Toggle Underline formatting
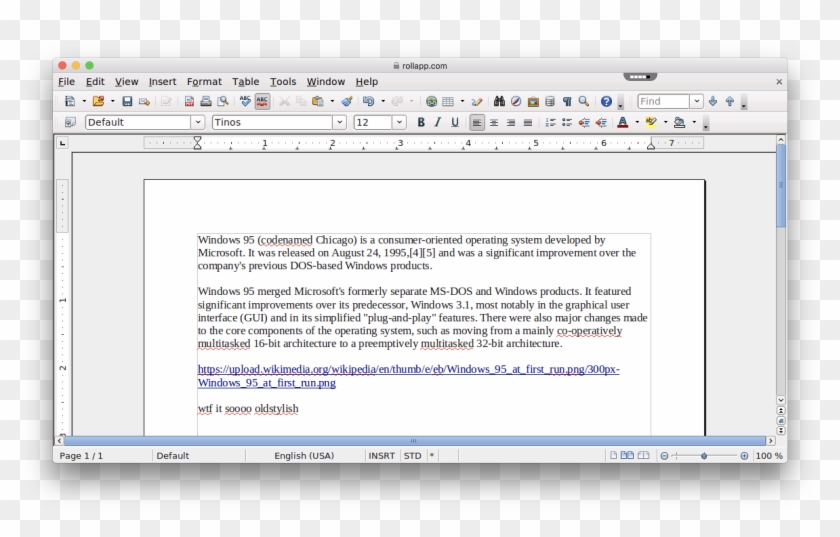 coord(455,122)
